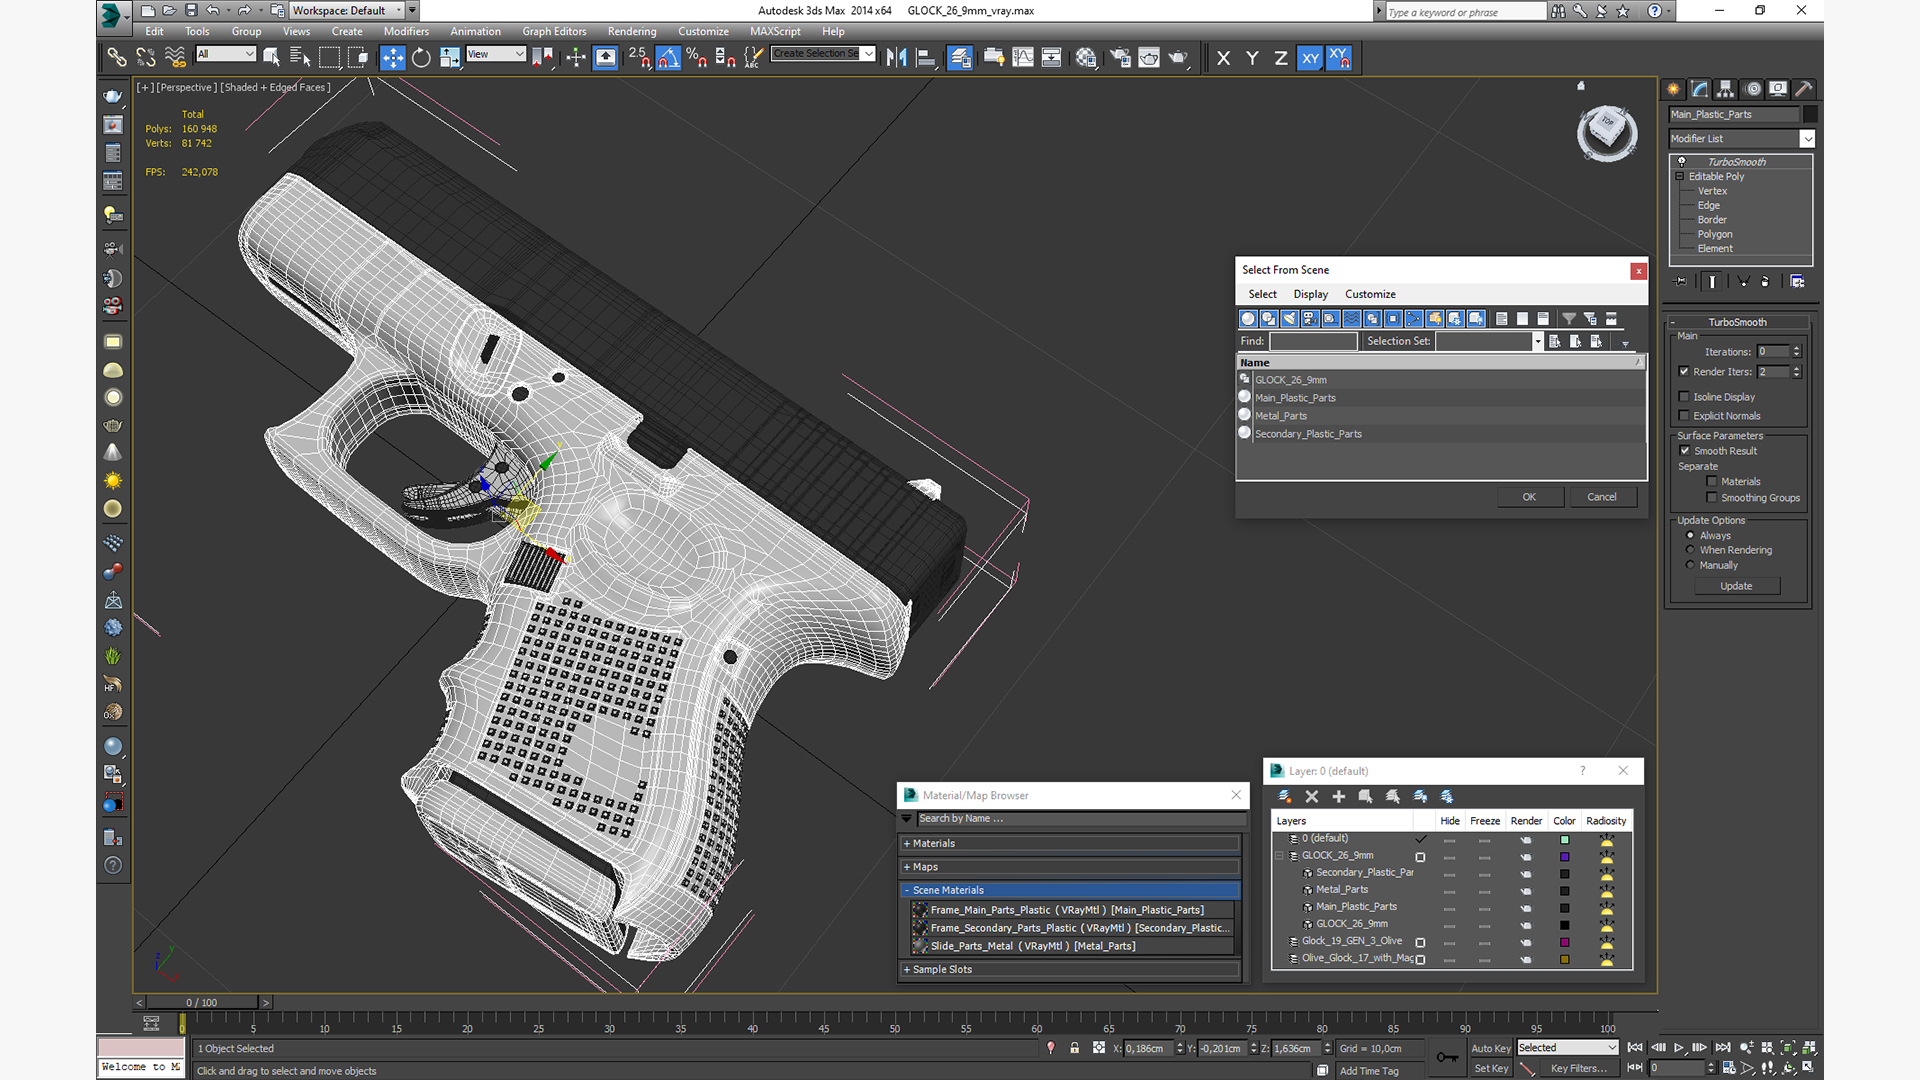Screen dimensions: 1920x1080
Task: Click the Update button in TurboSmooth
Action: click(1736, 586)
